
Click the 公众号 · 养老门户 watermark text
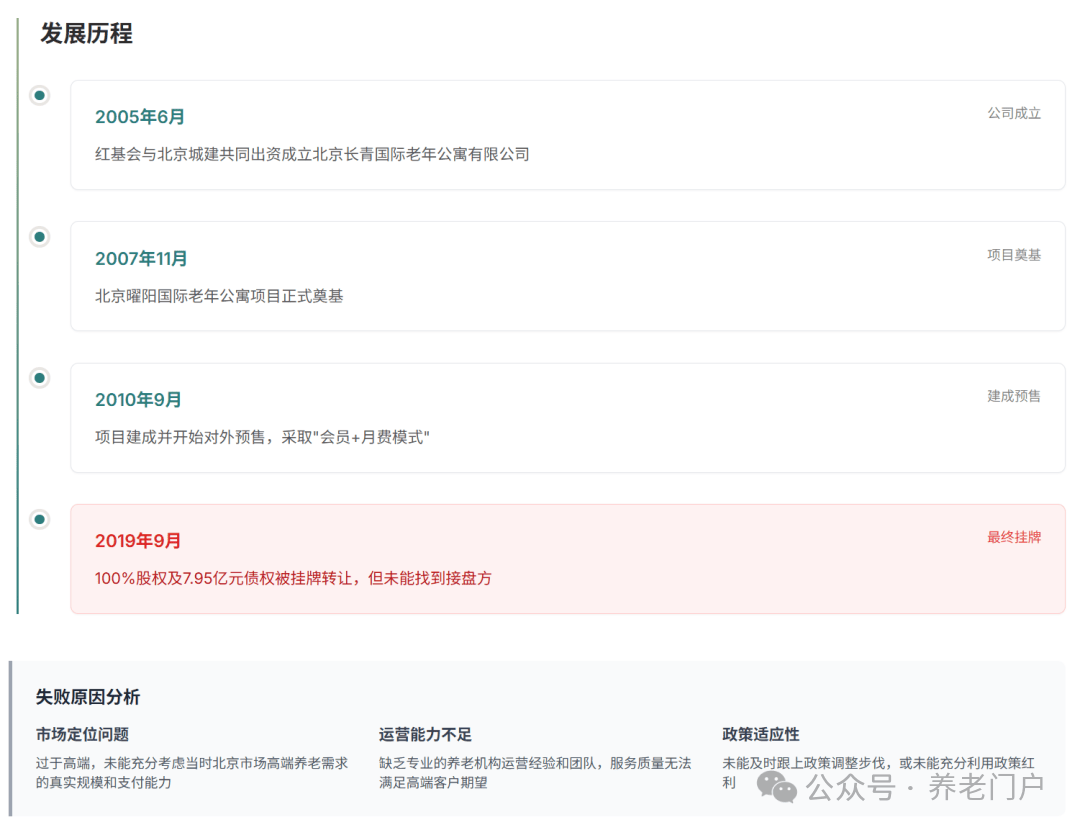(925, 787)
